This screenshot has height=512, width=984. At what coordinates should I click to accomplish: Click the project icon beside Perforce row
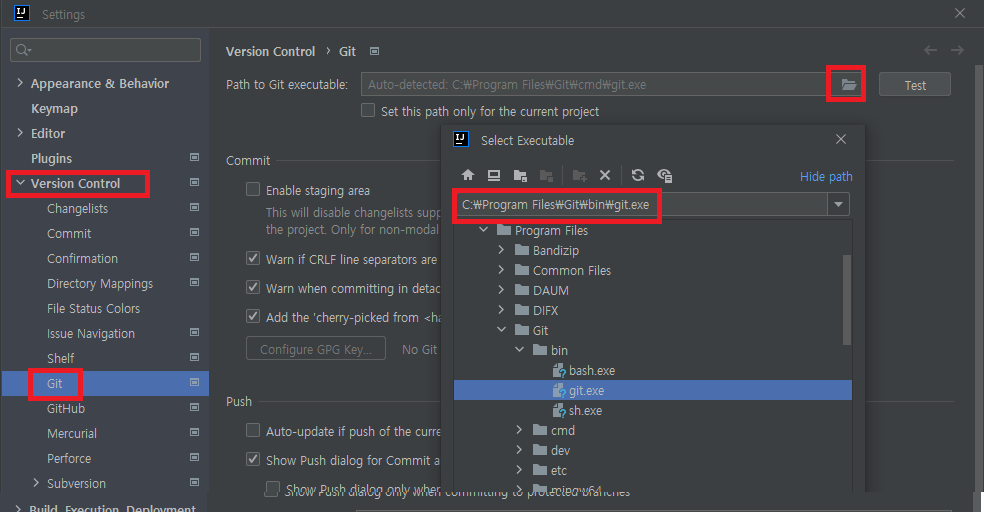point(195,457)
